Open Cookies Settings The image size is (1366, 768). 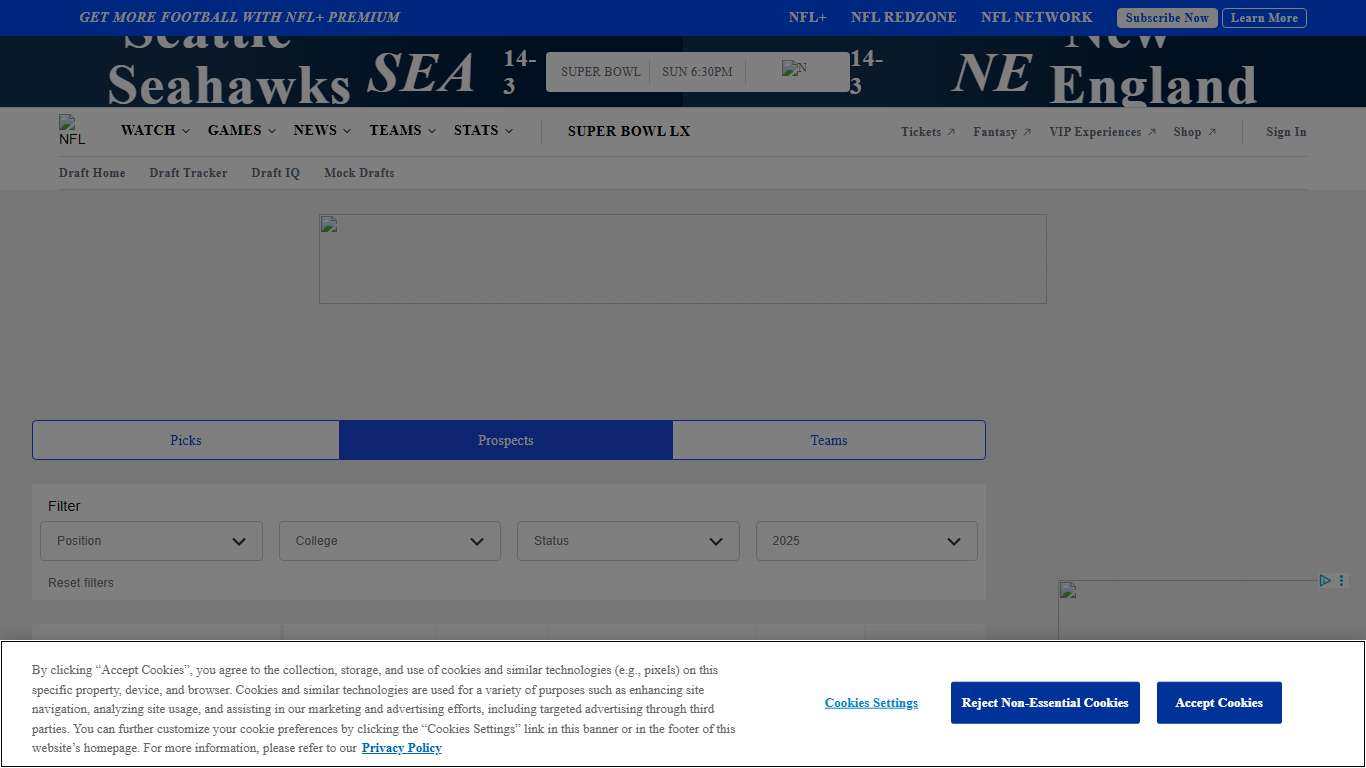[x=871, y=703]
